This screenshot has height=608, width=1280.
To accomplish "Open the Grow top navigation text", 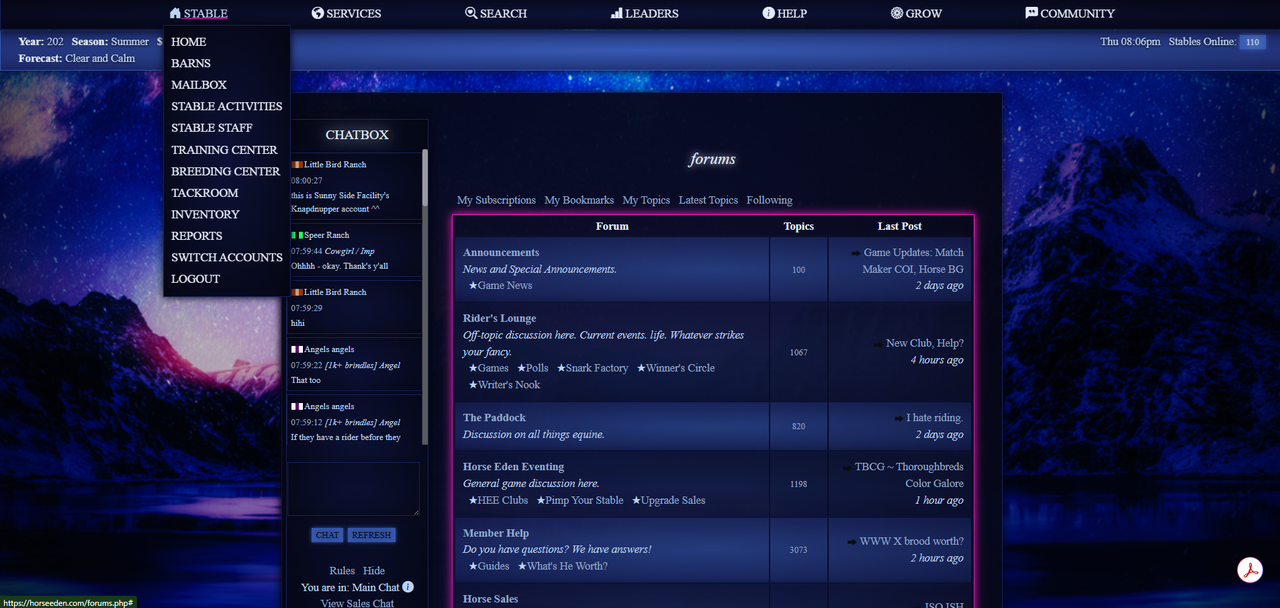I will coord(924,14).
